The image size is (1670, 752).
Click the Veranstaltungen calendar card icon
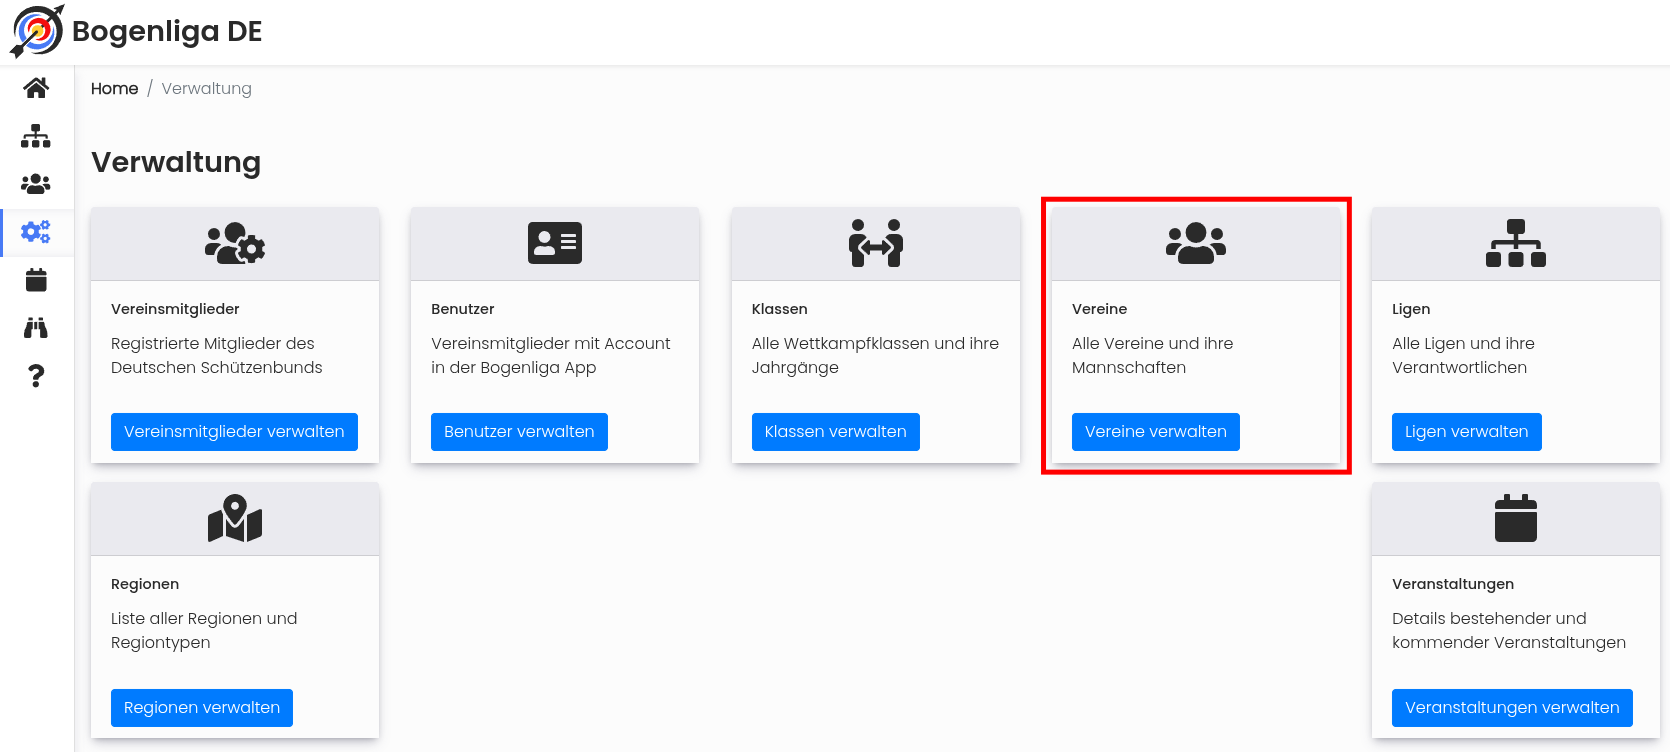point(1516,518)
